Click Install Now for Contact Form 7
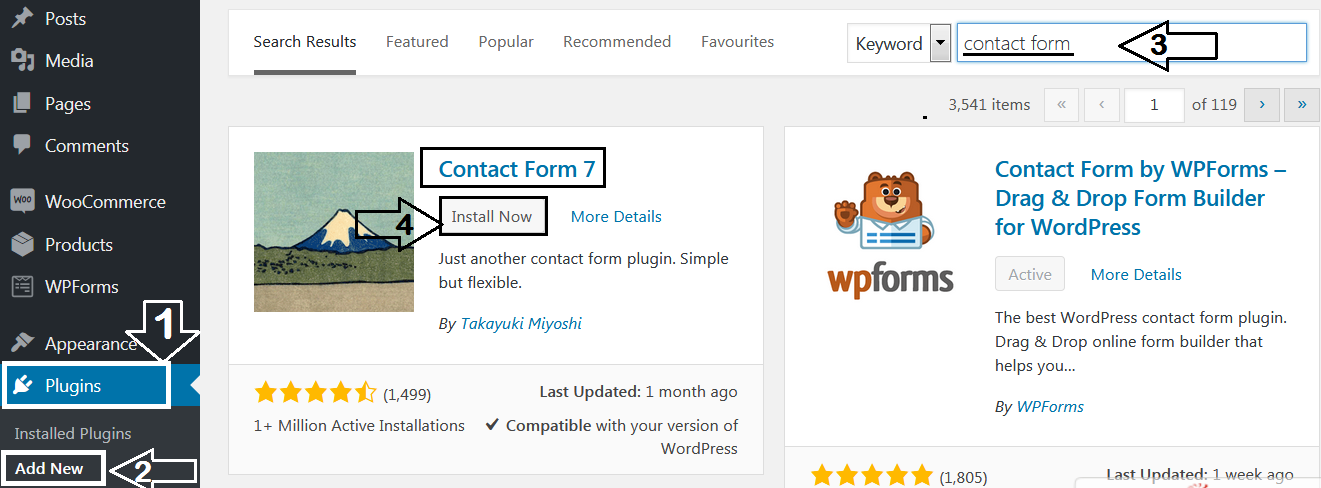Screen dimensions: 1321x488 492,216
